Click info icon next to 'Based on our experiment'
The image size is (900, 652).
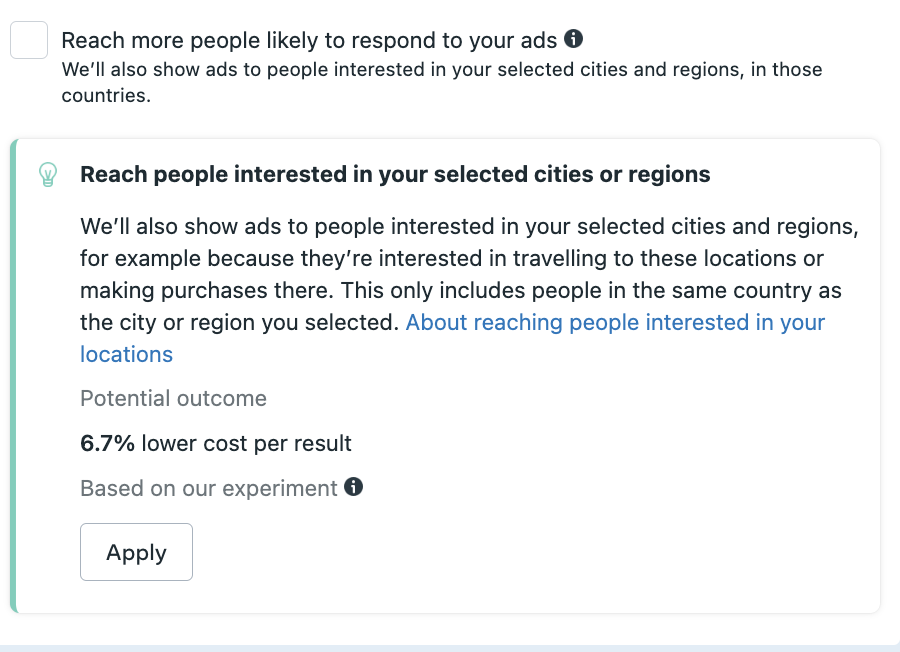(353, 487)
